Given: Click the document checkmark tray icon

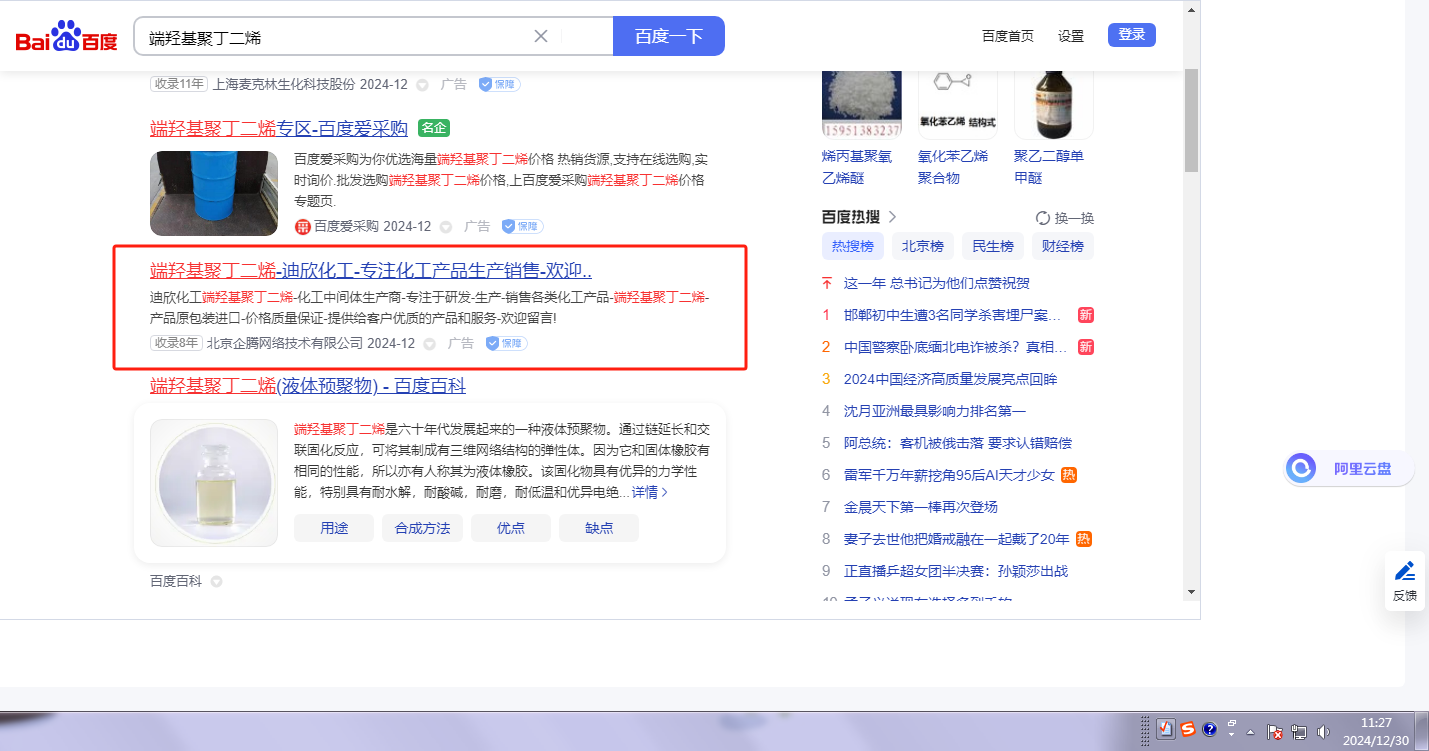Looking at the screenshot, I should [x=1166, y=729].
